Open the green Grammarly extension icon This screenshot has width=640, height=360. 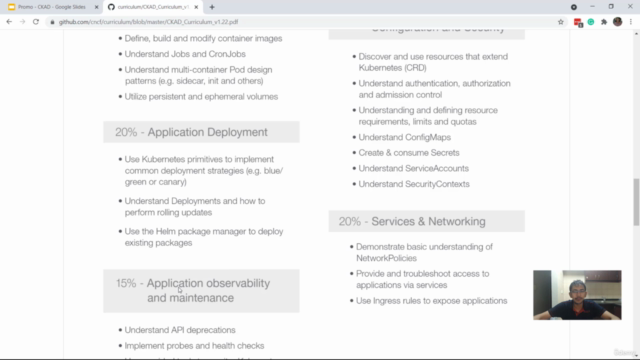tap(591, 22)
